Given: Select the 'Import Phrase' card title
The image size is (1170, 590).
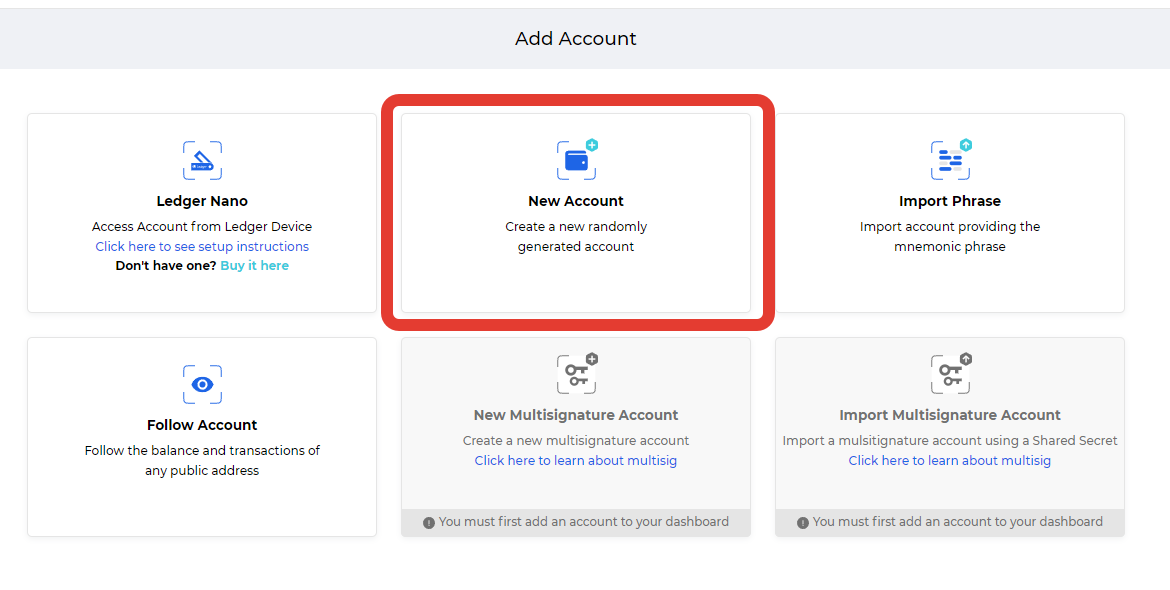Looking at the screenshot, I should click(x=950, y=201).
